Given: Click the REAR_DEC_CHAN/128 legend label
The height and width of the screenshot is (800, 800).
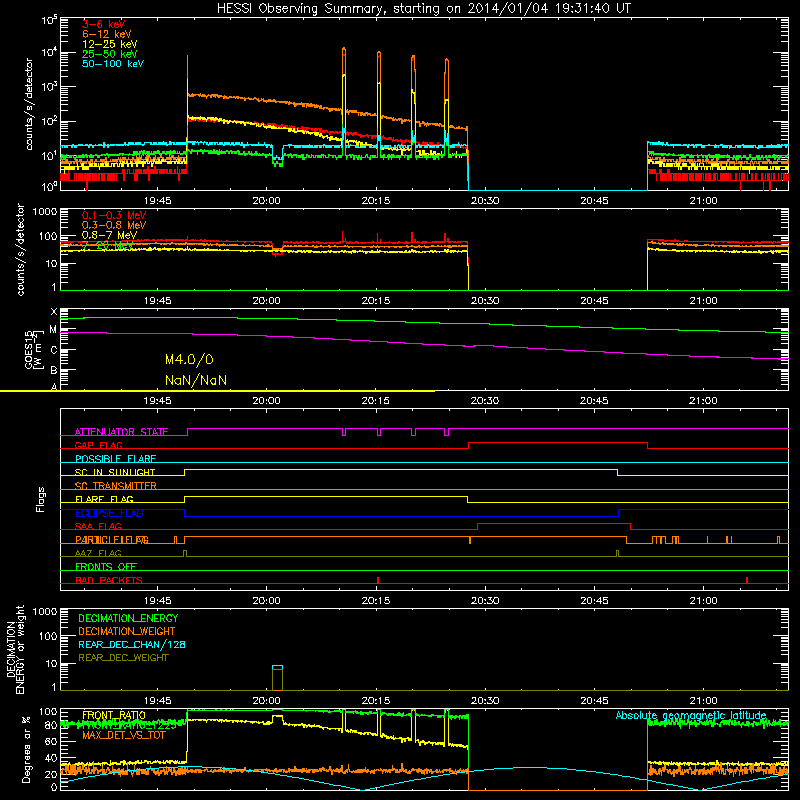Looking at the screenshot, I should [x=132, y=644].
